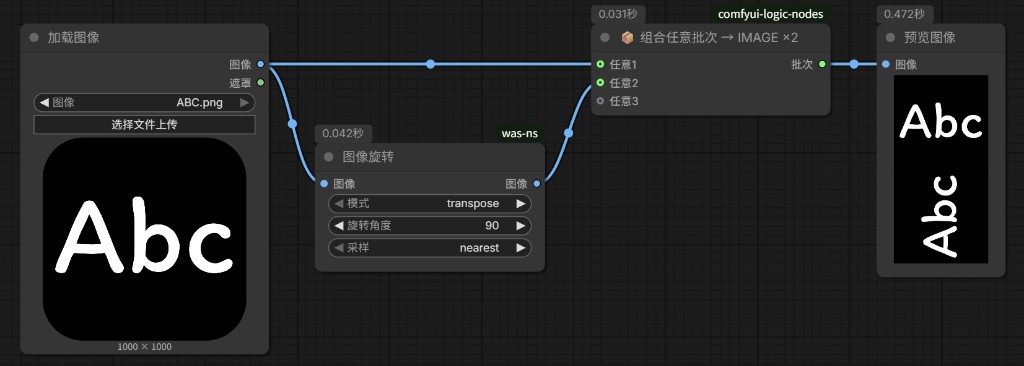The height and width of the screenshot is (366, 1024).
Task: Click the link midpoint between 批次 and 预览图像
Action: click(x=854, y=64)
